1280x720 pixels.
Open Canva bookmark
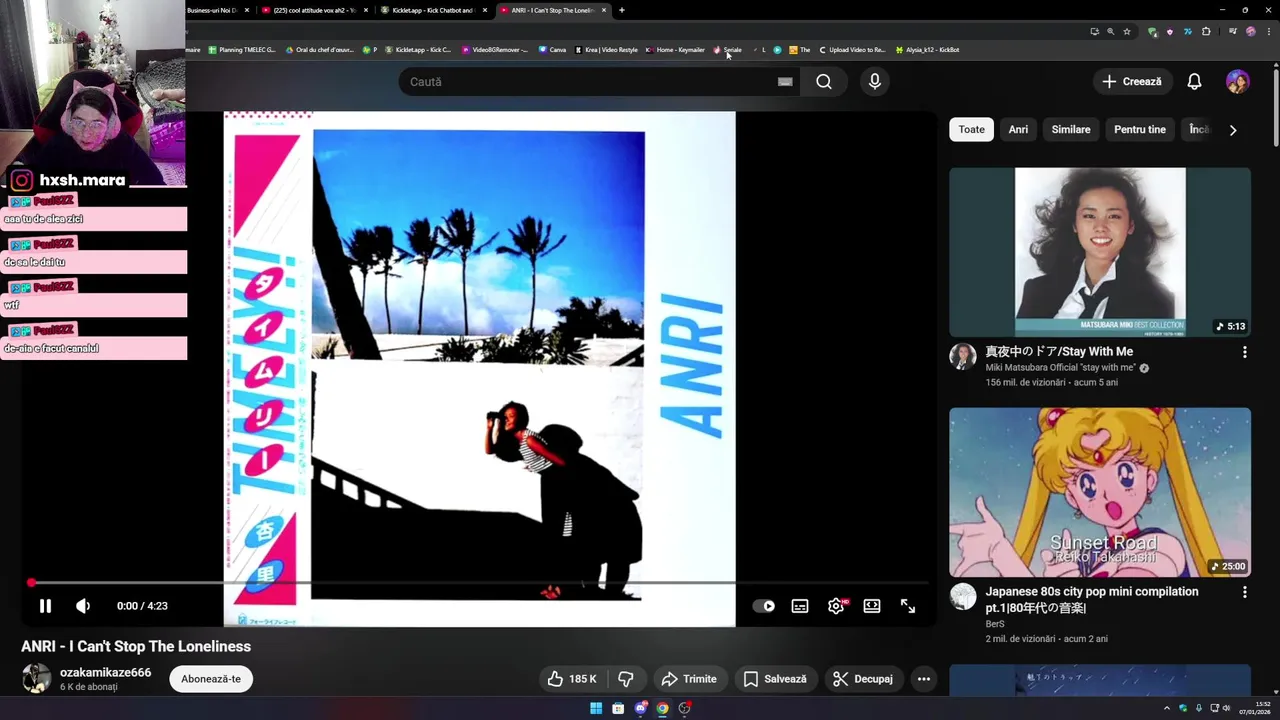(x=552, y=50)
